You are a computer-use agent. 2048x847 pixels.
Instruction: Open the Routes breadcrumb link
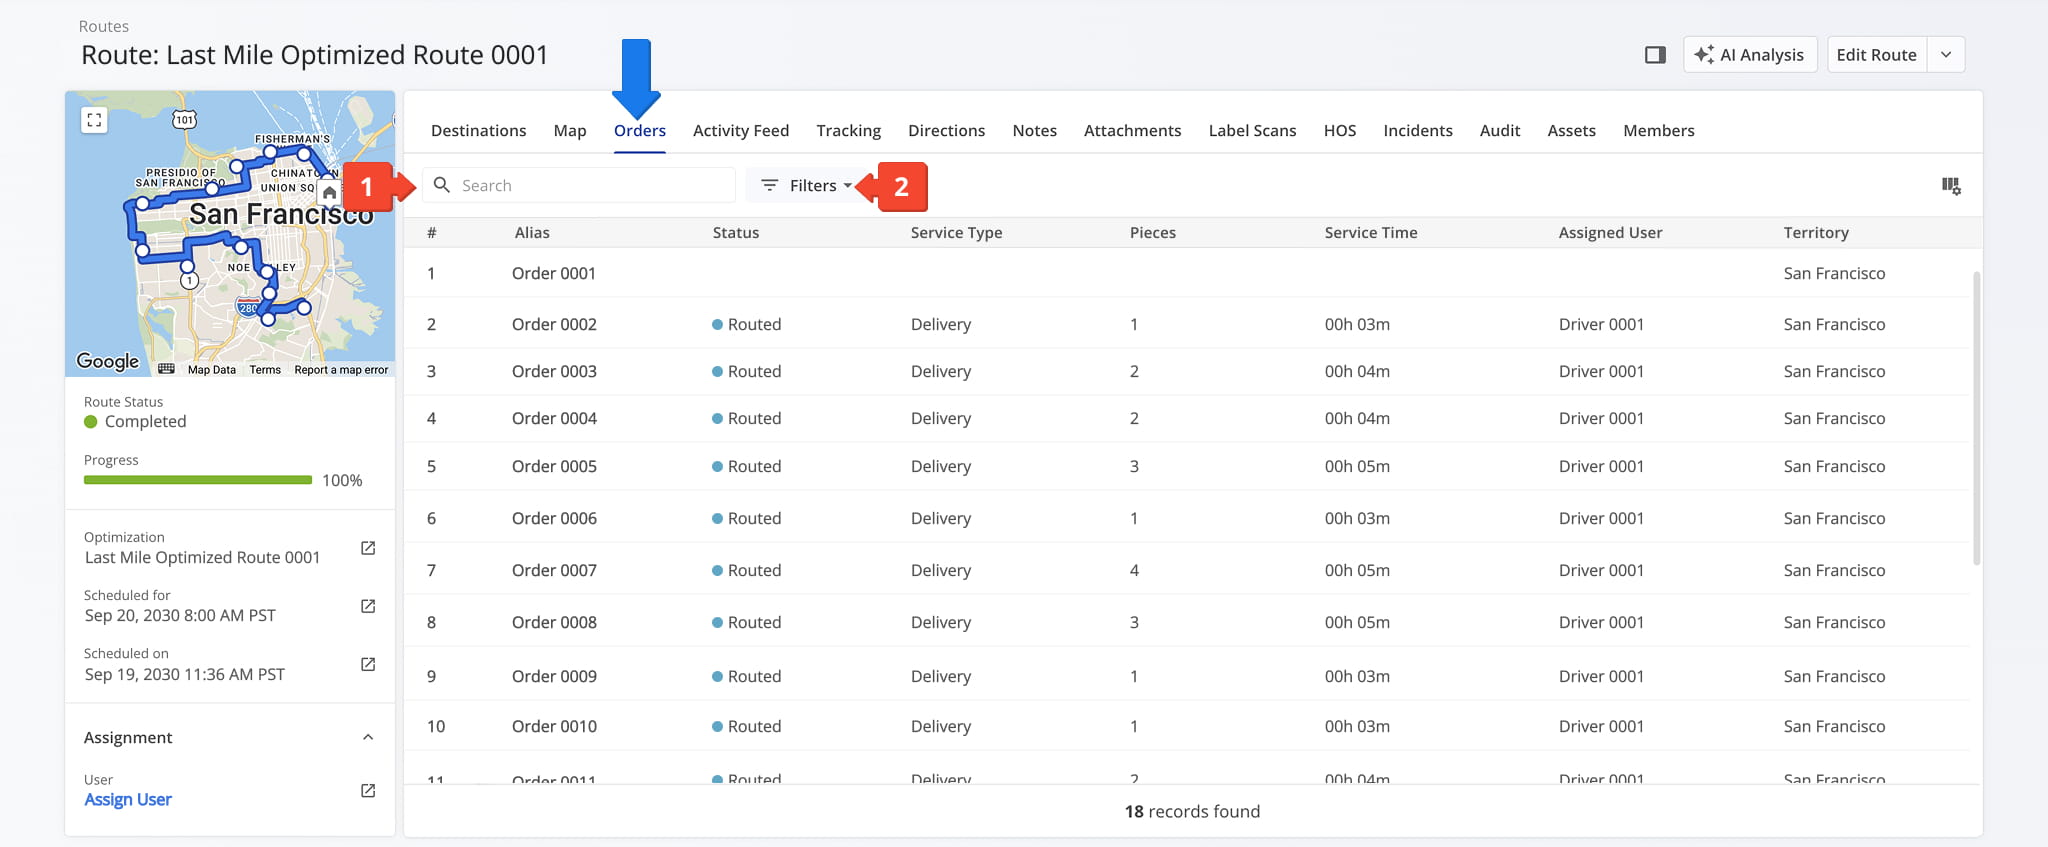coord(104,26)
